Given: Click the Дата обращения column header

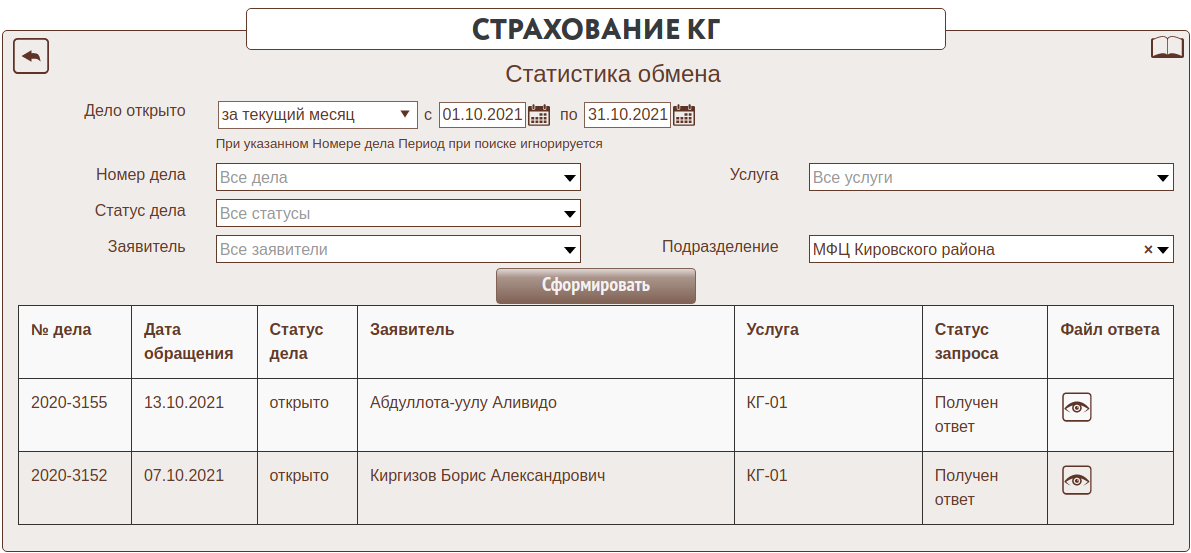Looking at the screenshot, I should (x=188, y=341).
